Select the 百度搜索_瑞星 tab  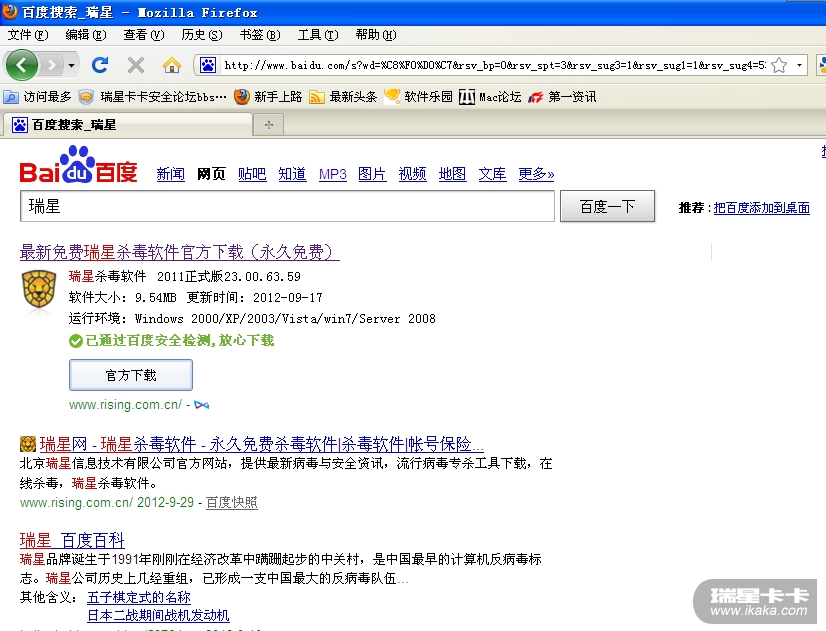[126, 125]
